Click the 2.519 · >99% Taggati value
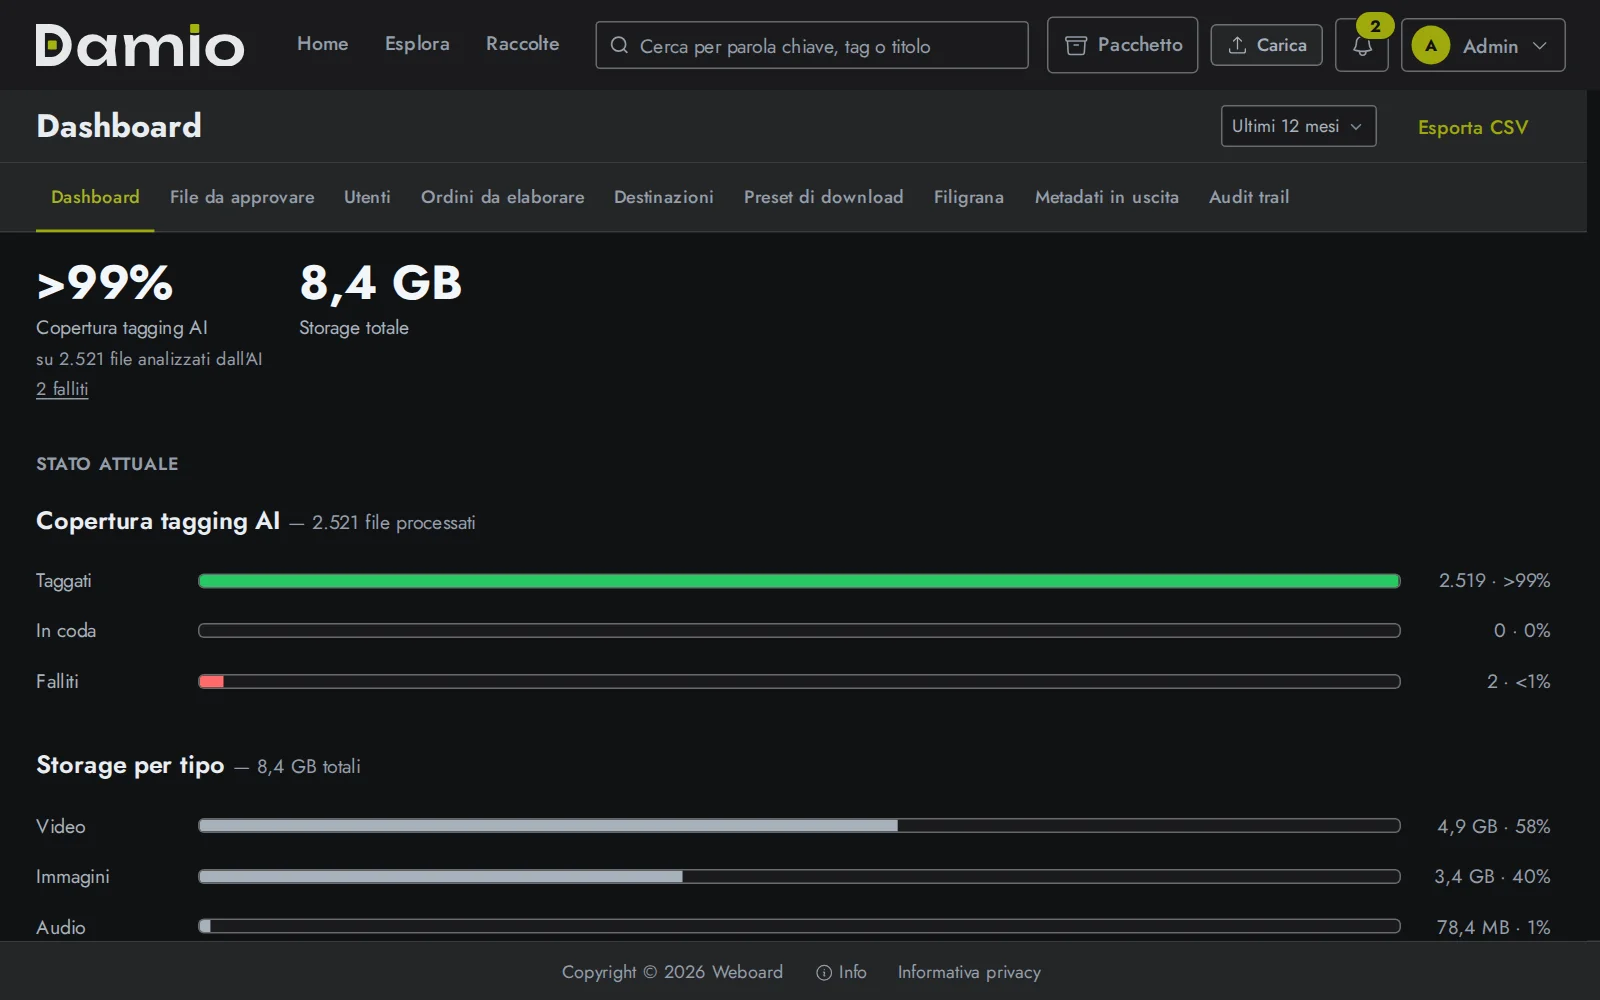Screen dimensions: 1600x1000 [1495, 581]
